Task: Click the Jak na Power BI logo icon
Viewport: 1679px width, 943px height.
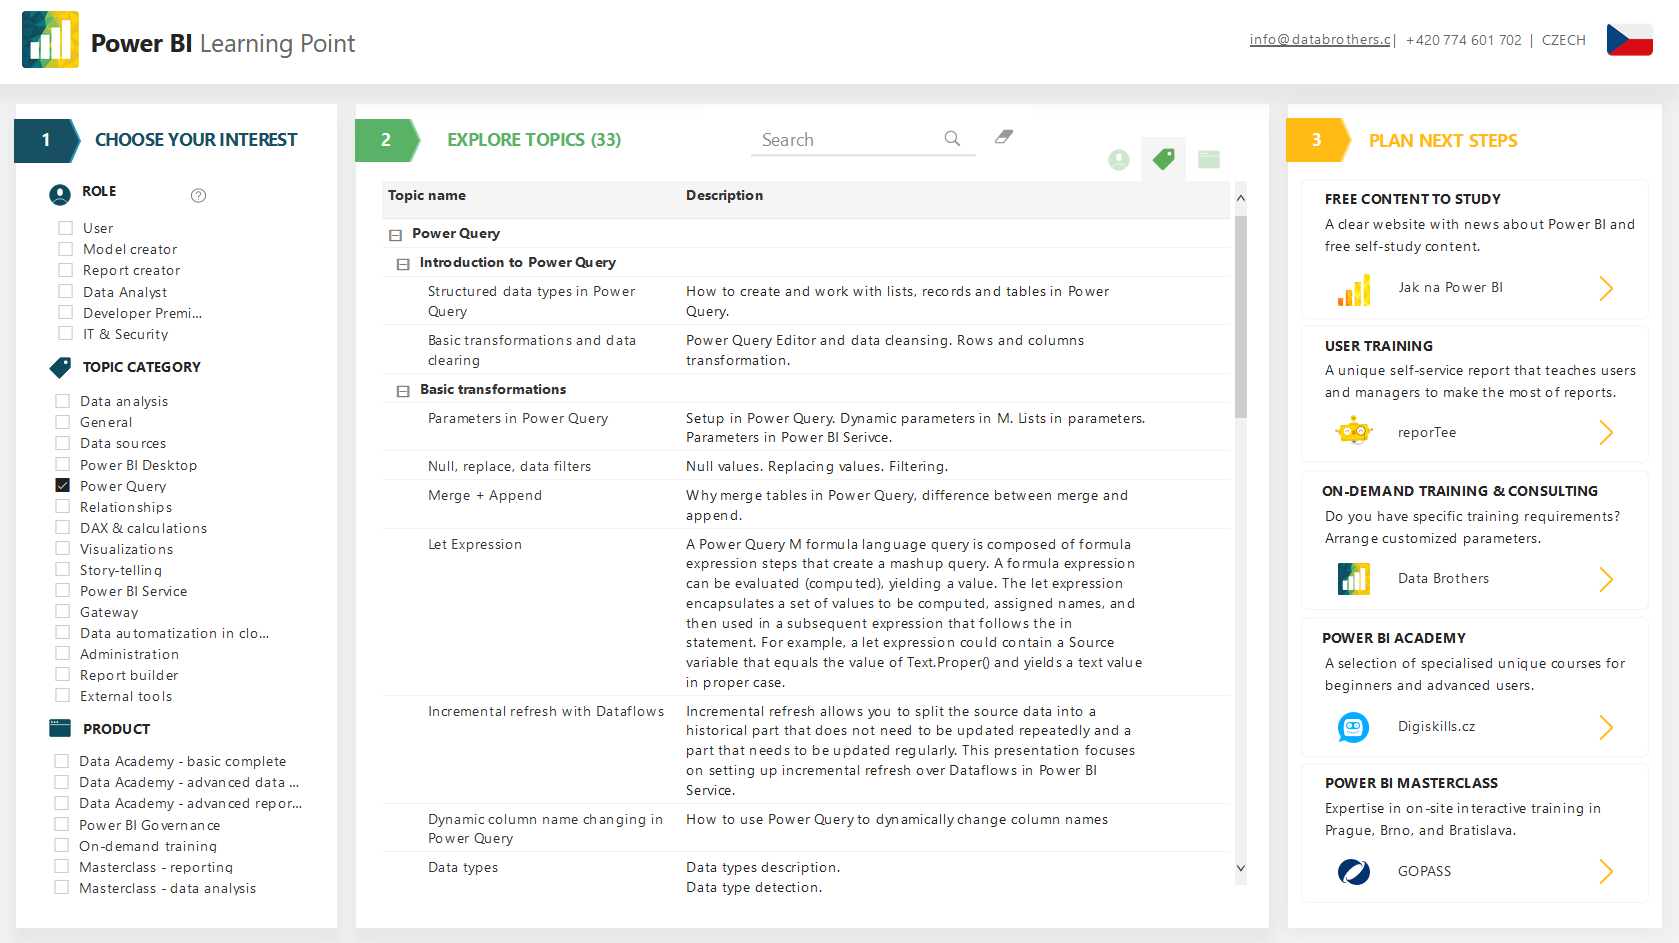Action: (1354, 289)
